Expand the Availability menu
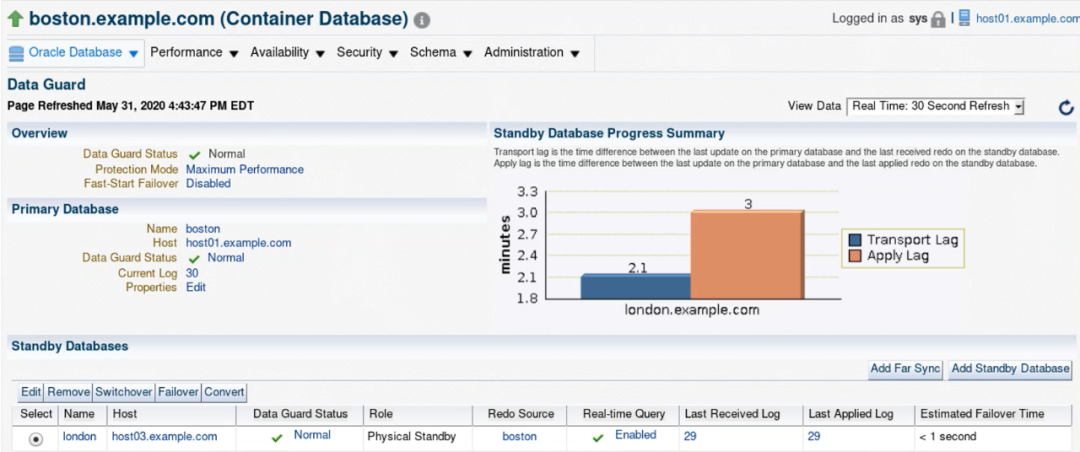The height and width of the screenshot is (452, 1080). pos(288,52)
